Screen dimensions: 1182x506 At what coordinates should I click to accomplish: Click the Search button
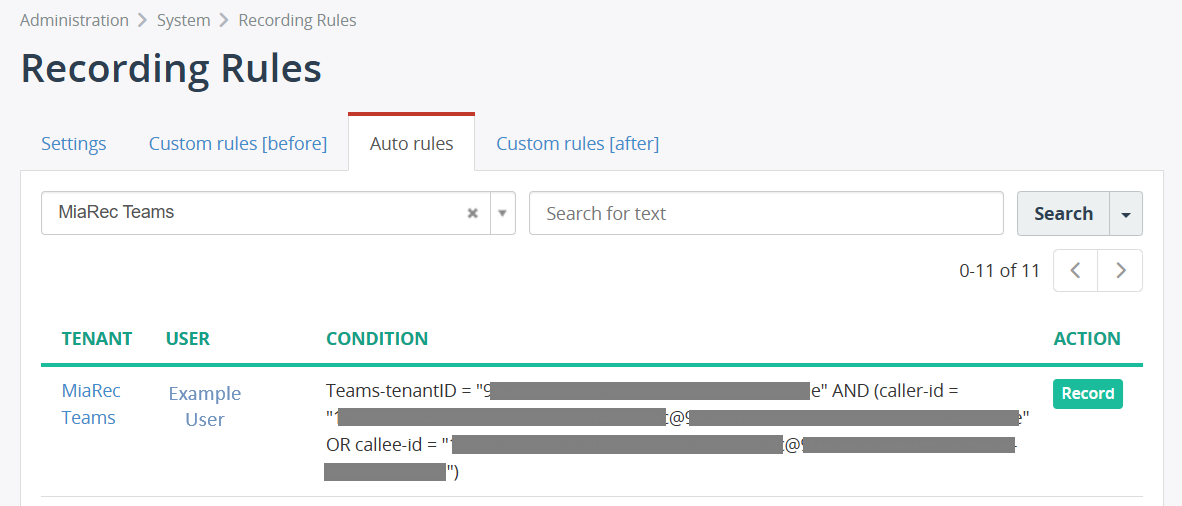click(1063, 214)
